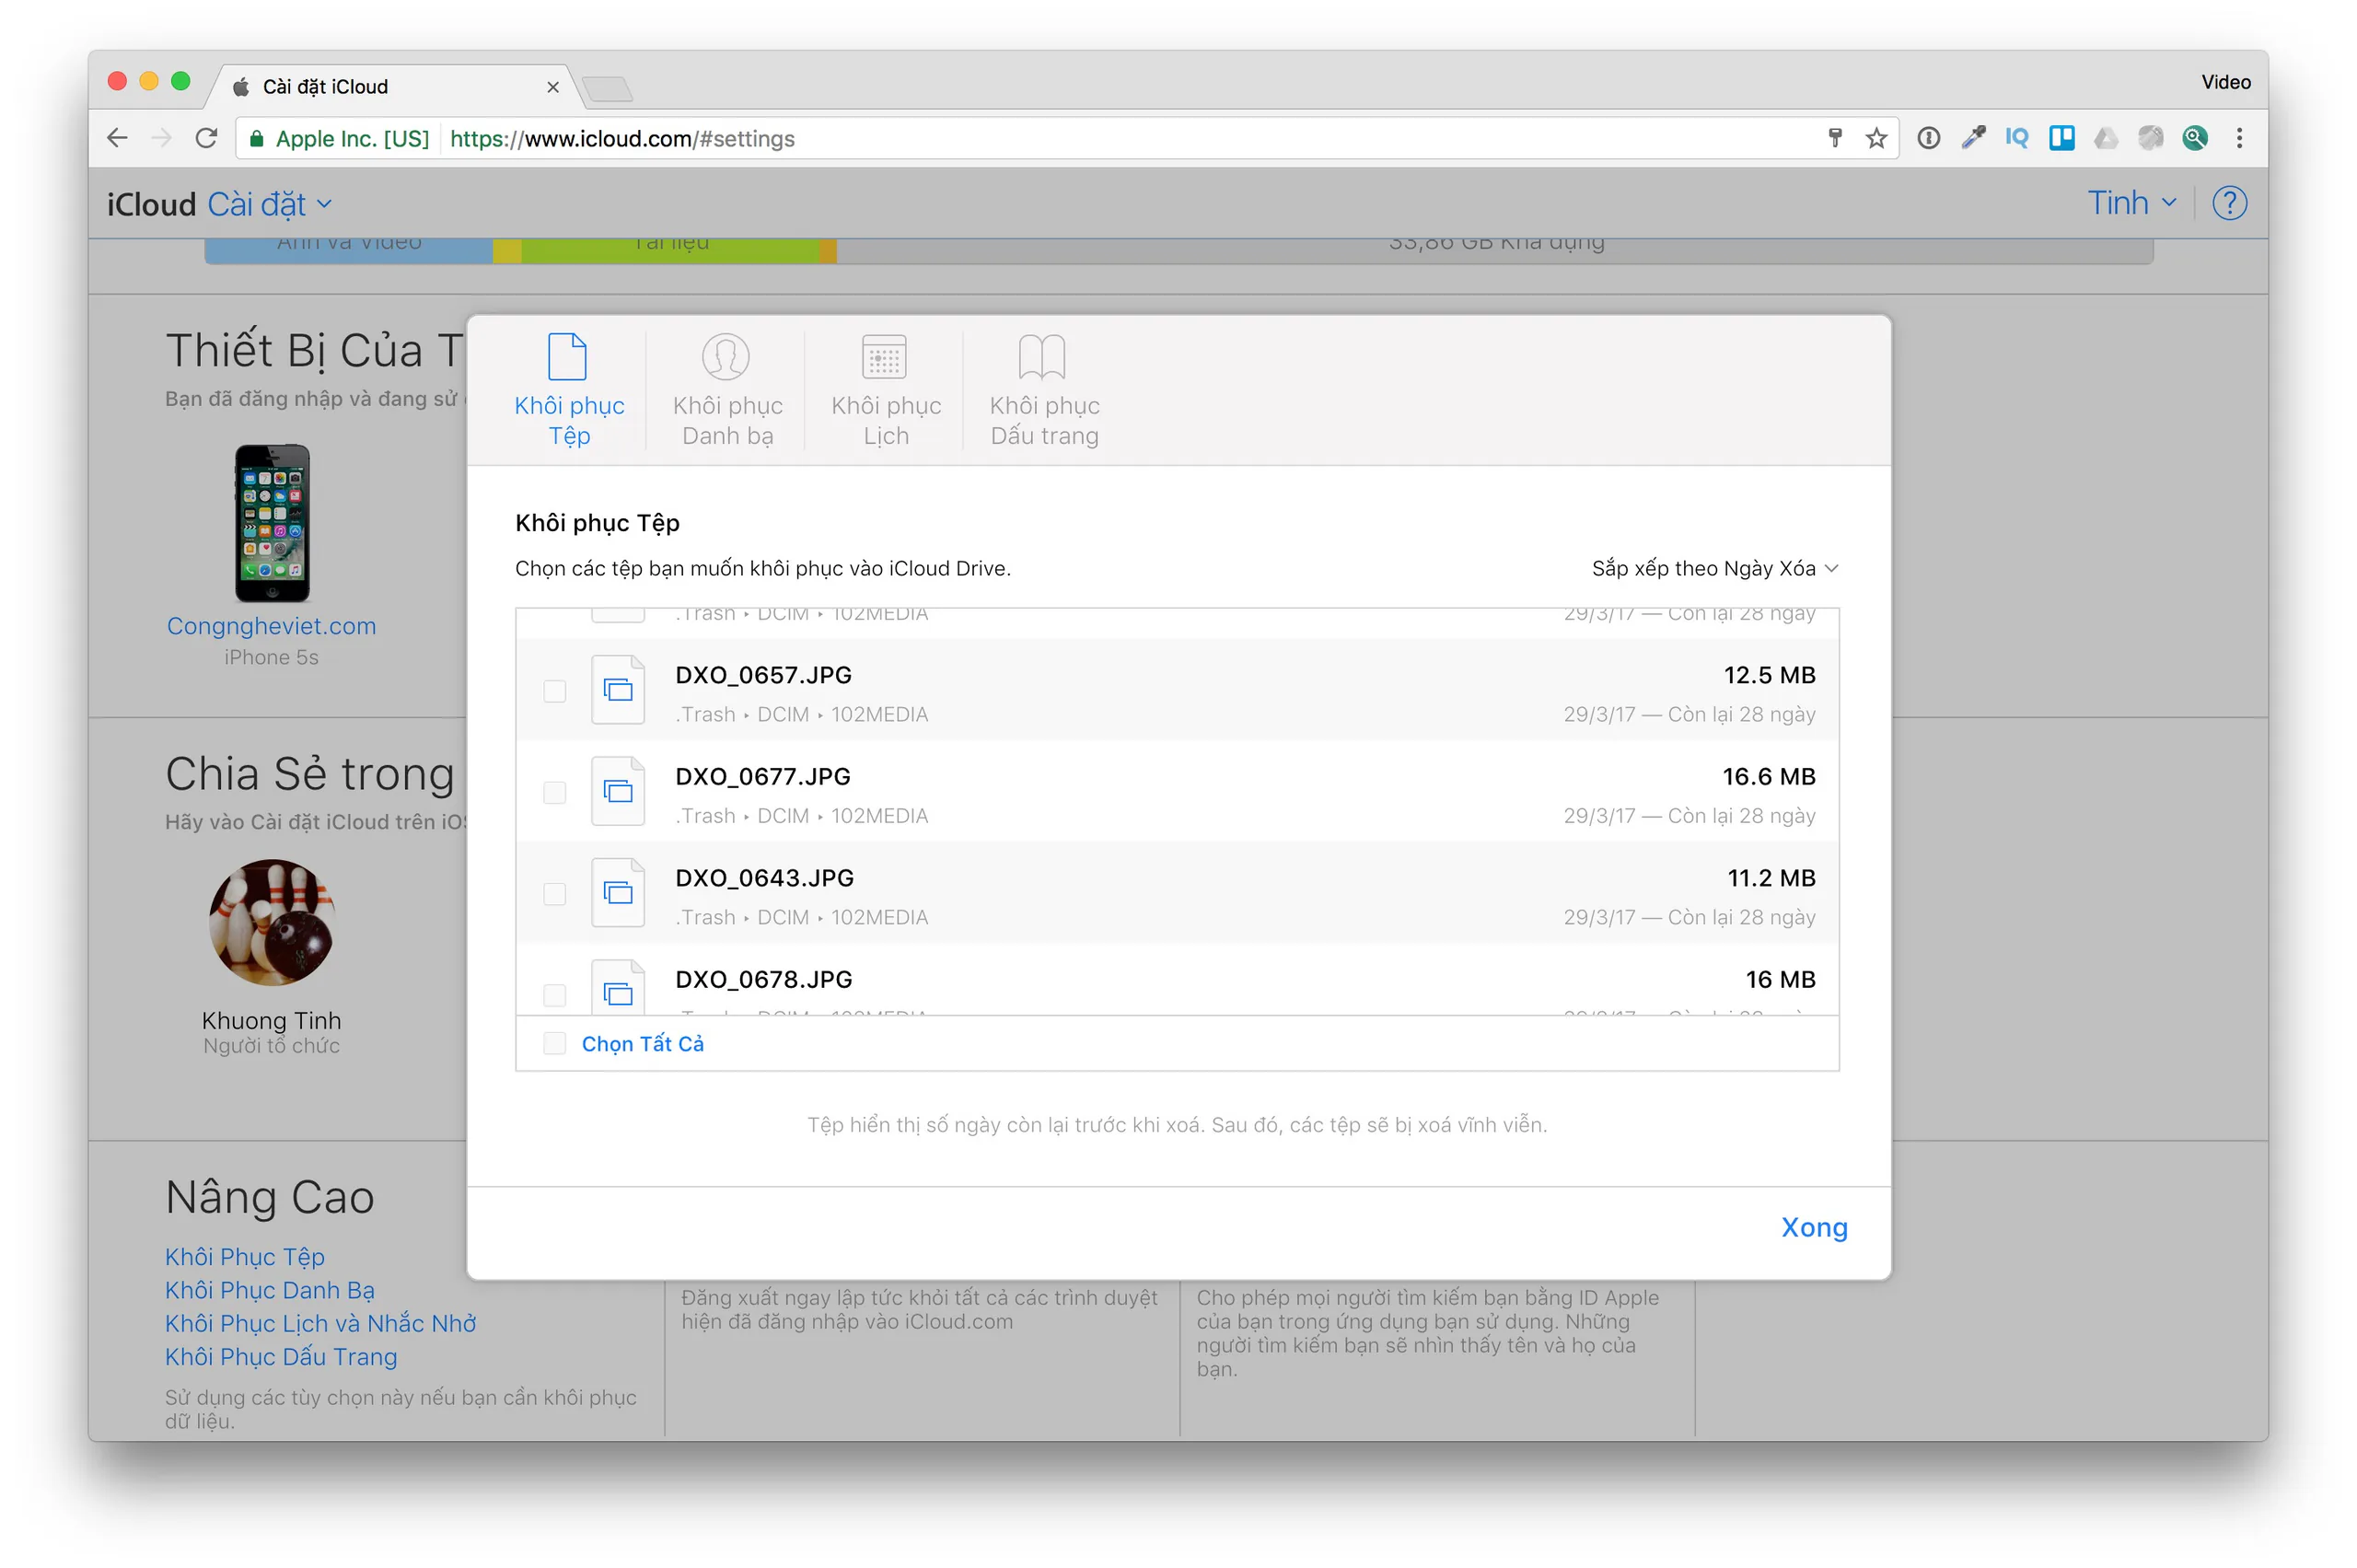Click Xong to close the dialog
This screenshot has height=1568, width=2357.
pyautogui.click(x=1813, y=1227)
